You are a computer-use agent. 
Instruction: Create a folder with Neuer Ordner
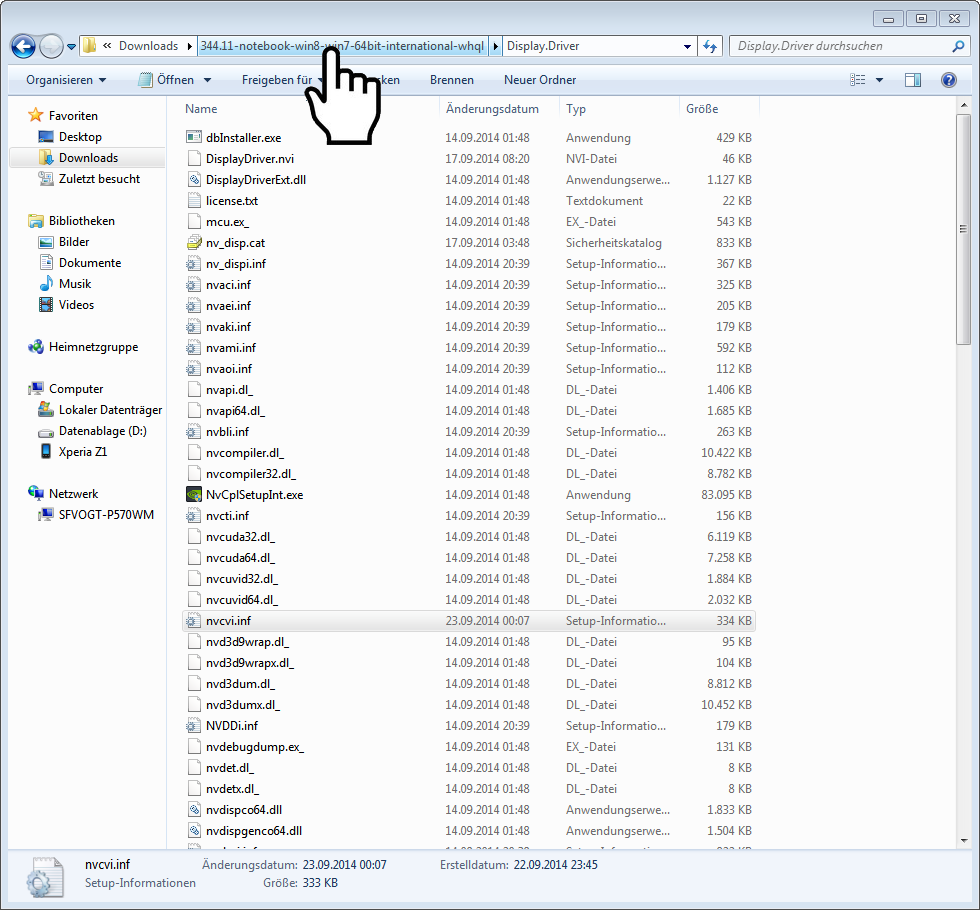540,80
